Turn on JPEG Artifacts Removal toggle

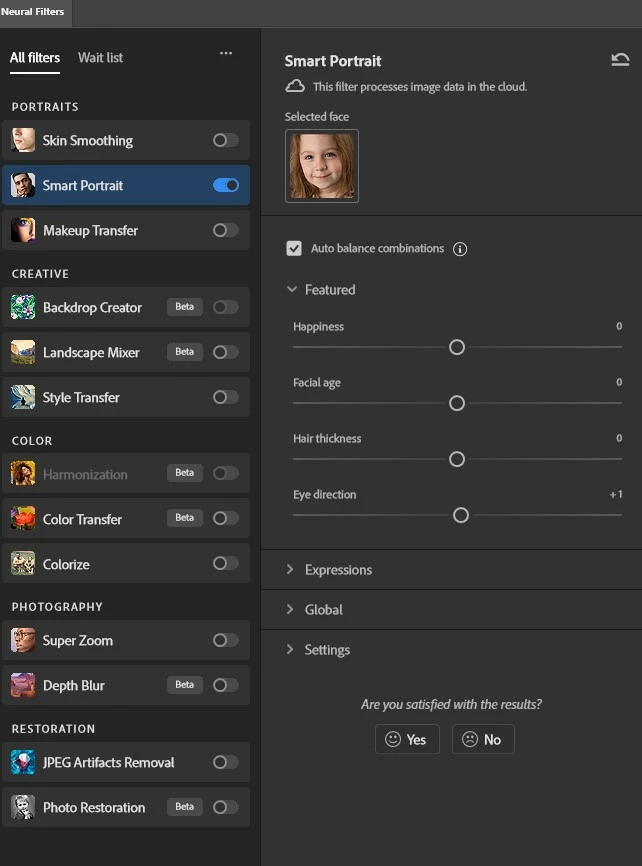tap(226, 762)
